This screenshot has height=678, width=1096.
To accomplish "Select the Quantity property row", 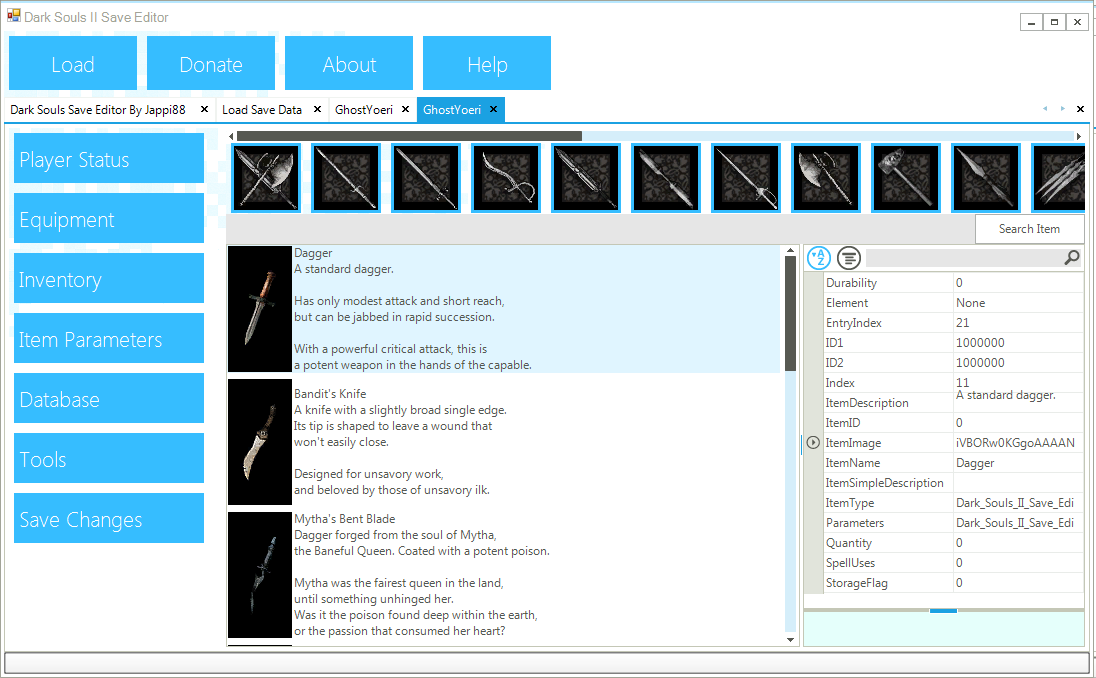I will (953, 543).
